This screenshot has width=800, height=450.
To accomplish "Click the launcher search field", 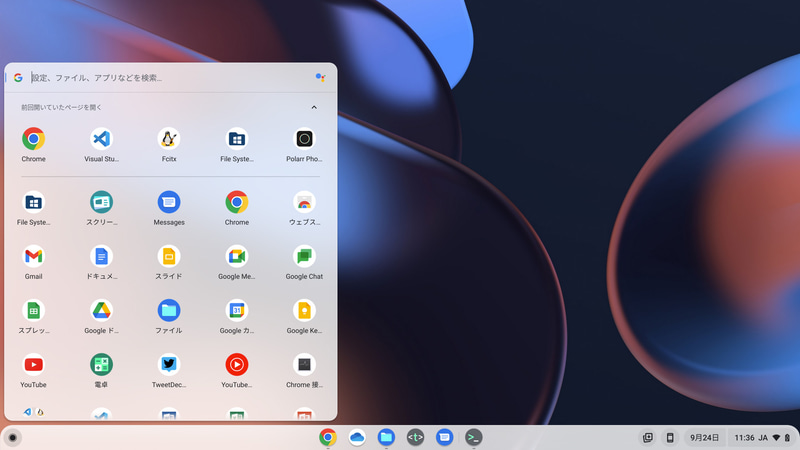I will pos(171,78).
